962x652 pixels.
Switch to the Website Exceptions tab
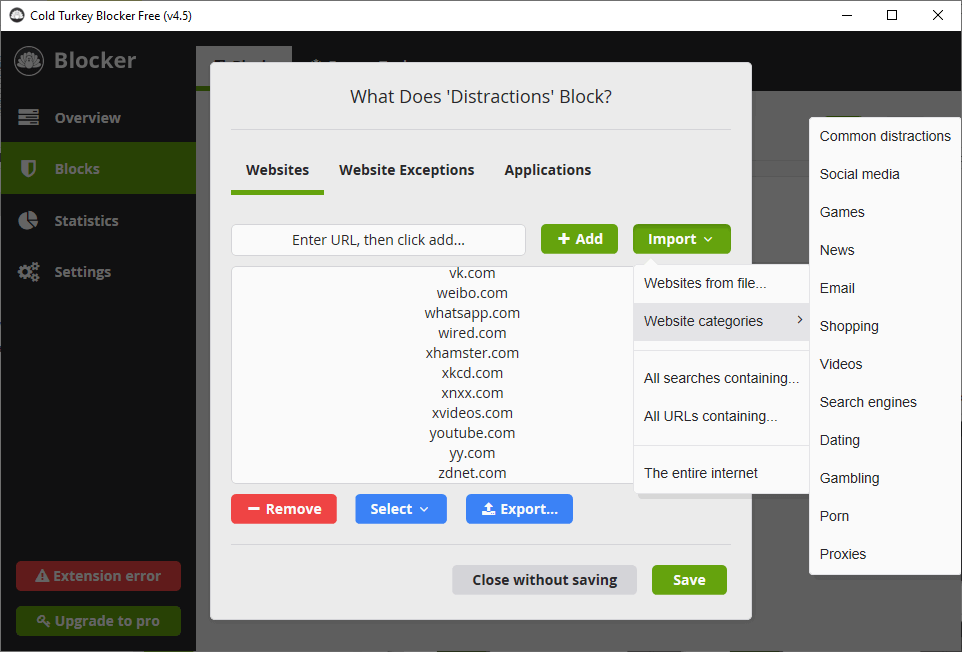[x=406, y=170]
